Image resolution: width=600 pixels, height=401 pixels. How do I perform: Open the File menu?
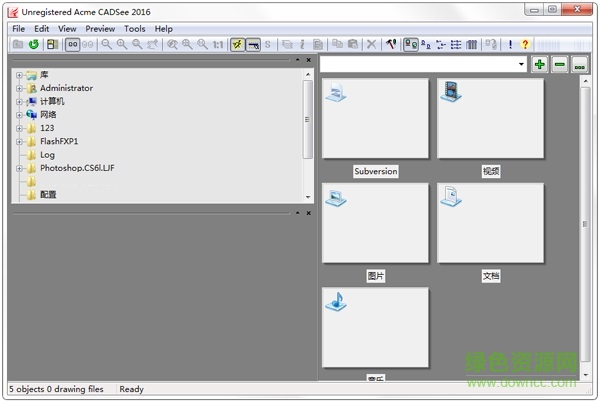point(18,29)
